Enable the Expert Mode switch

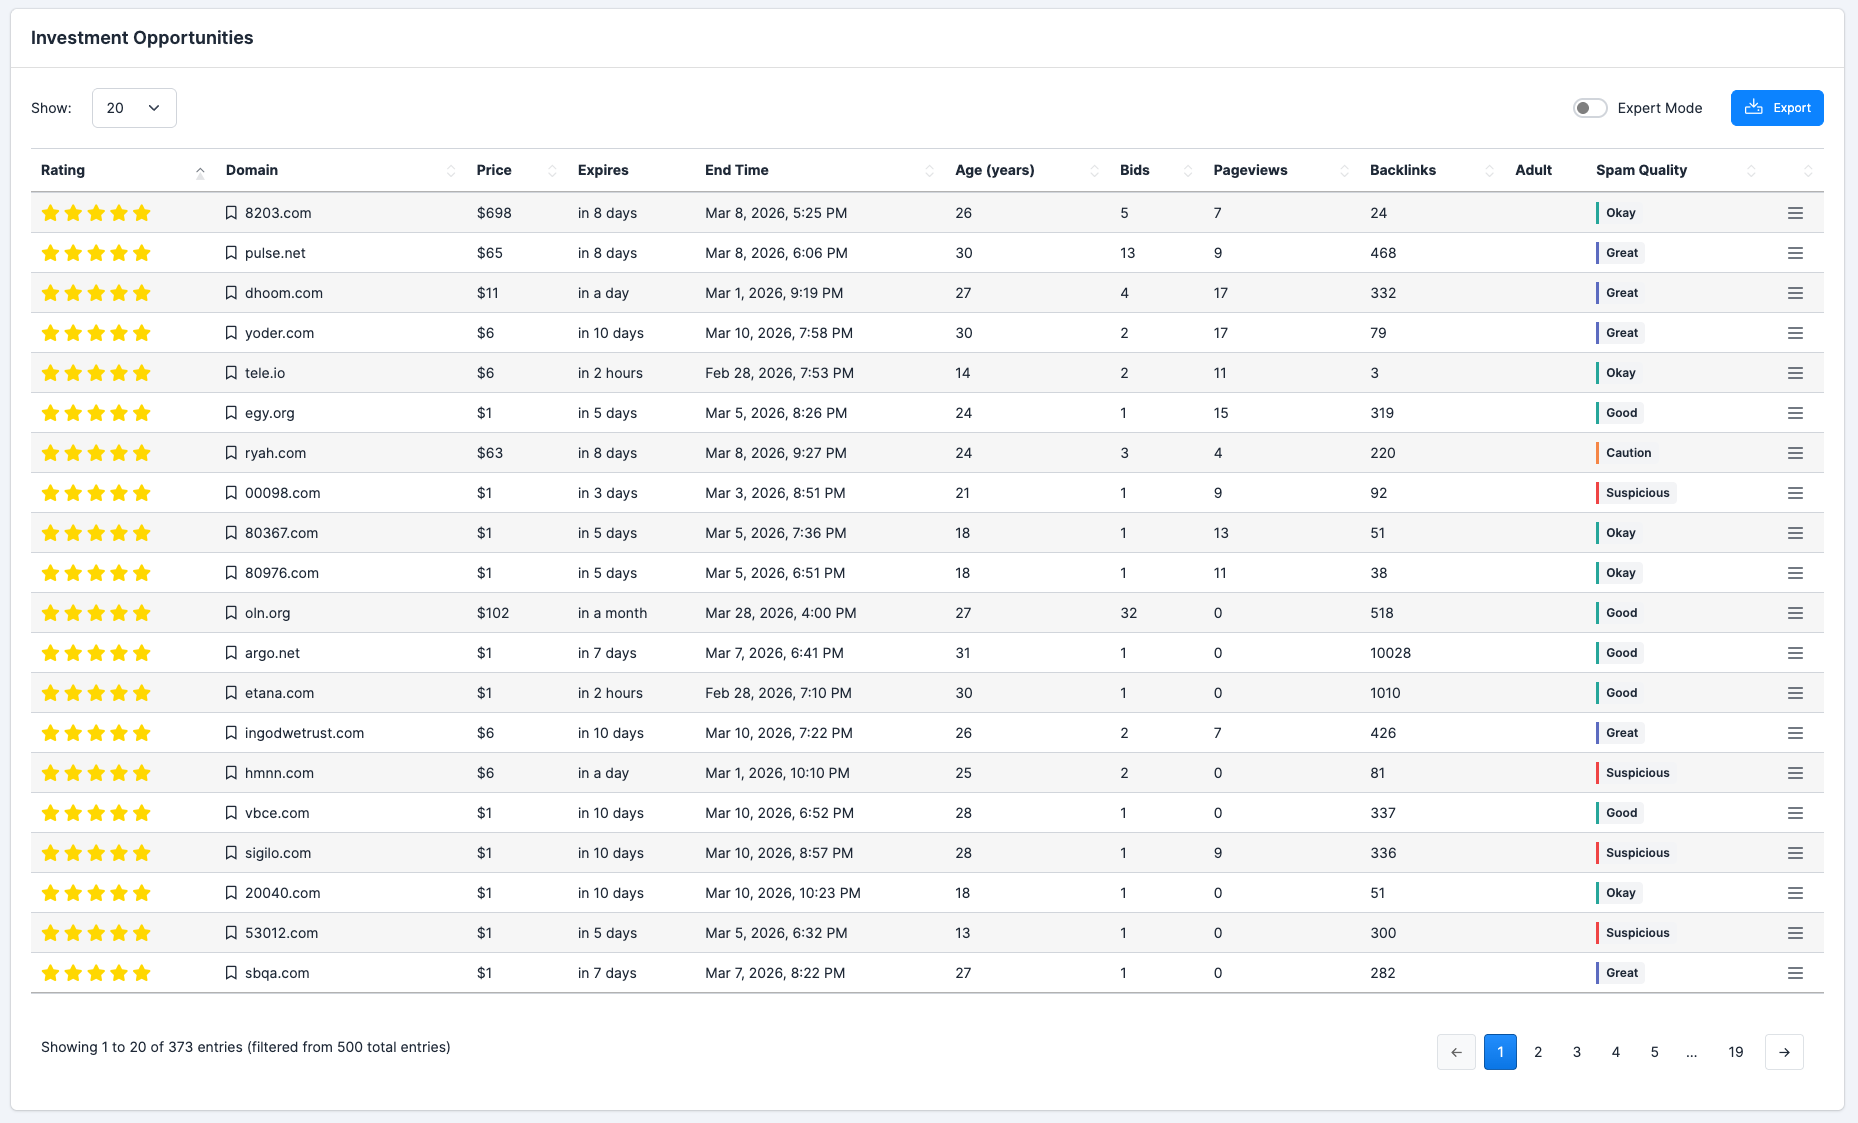[1589, 108]
